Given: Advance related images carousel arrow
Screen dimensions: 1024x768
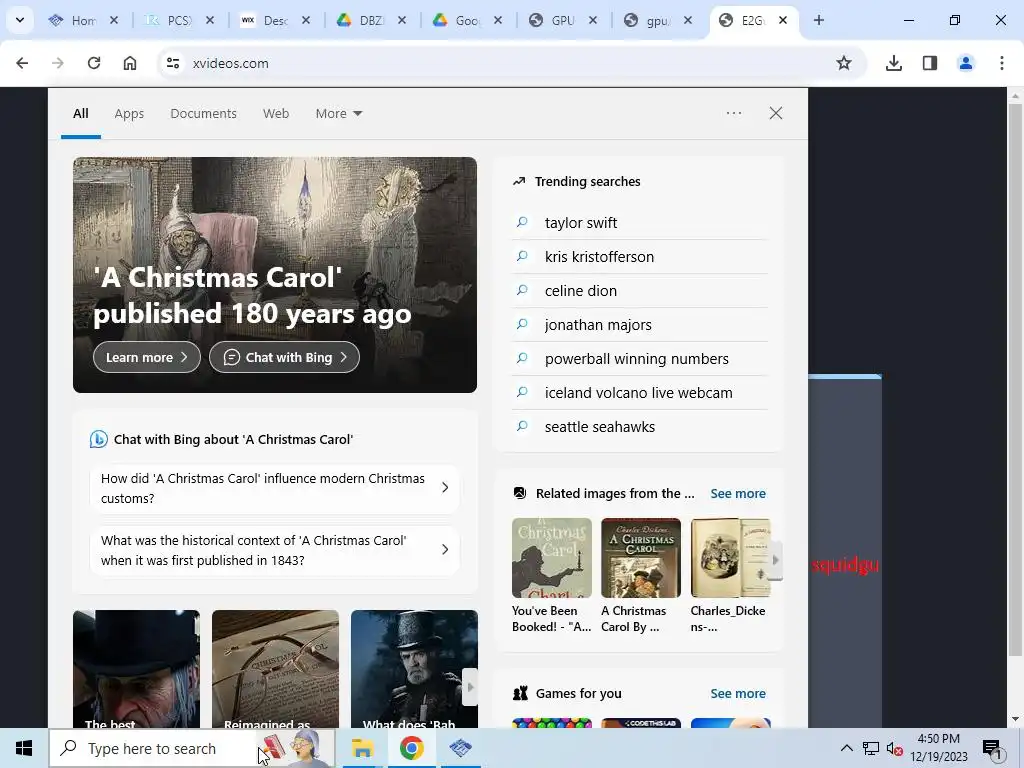Looking at the screenshot, I should coord(775,560).
